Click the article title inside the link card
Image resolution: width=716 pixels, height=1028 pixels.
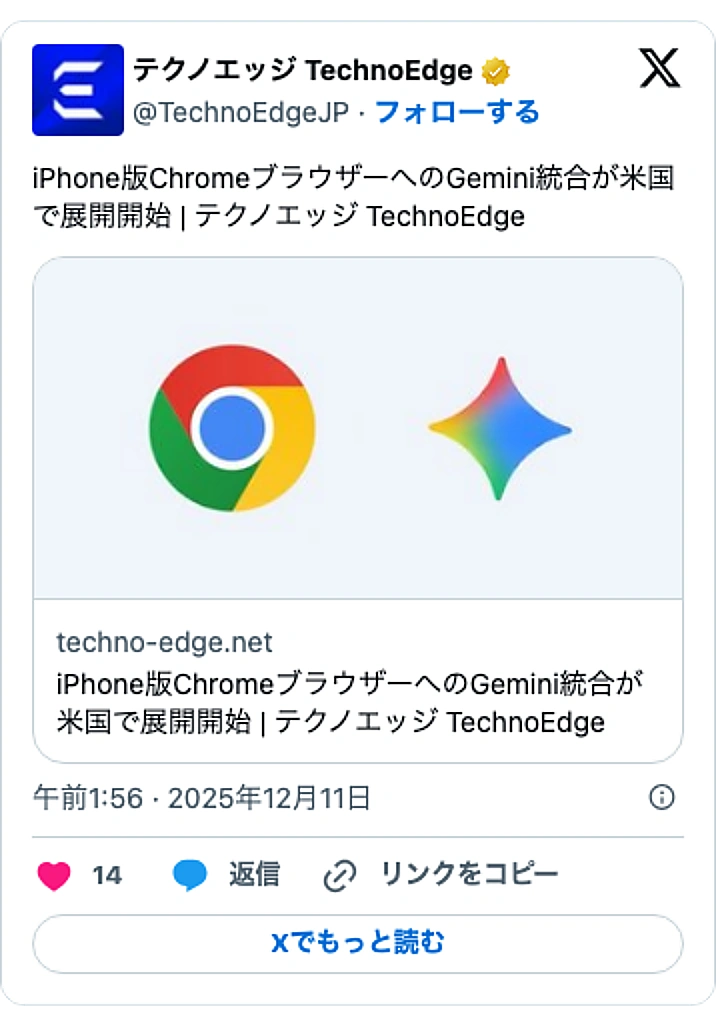pos(349,698)
